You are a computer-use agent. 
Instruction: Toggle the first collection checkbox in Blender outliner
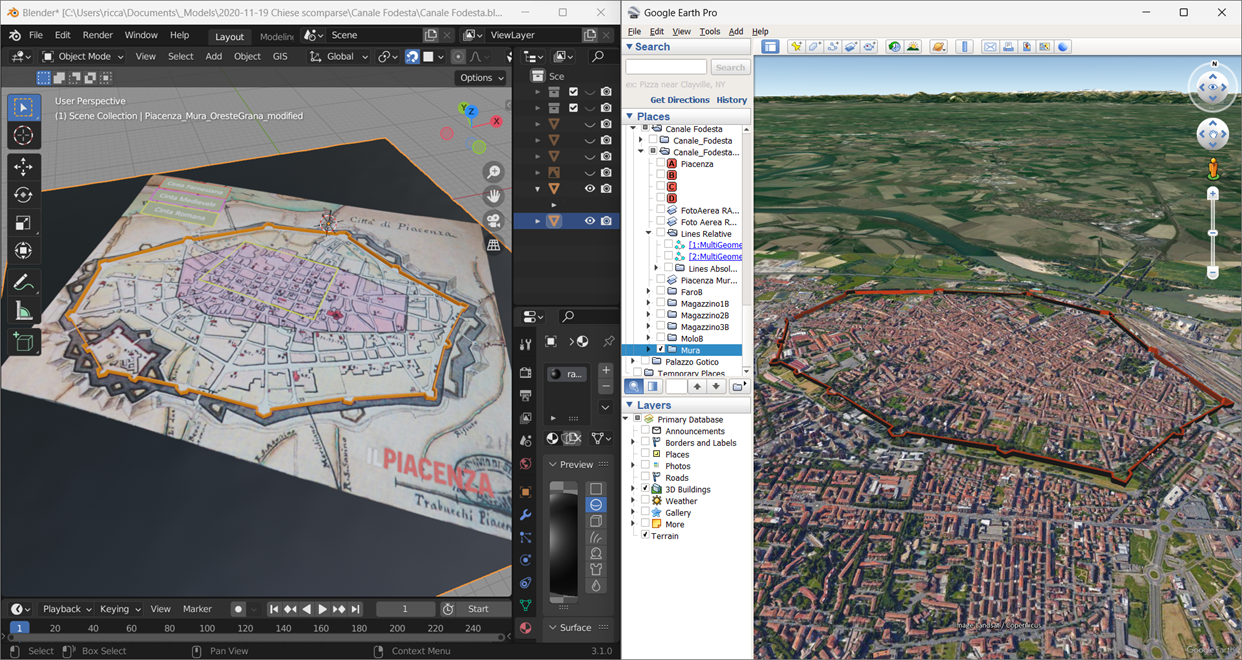coord(573,92)
